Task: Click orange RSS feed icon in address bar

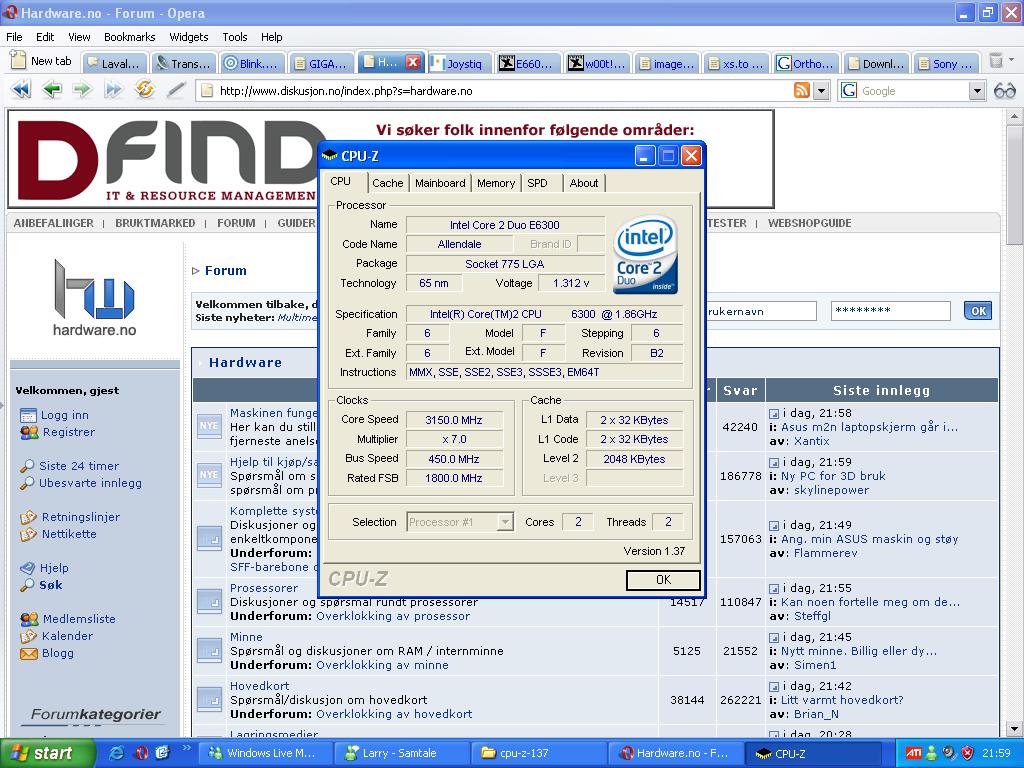Action: pyautogui.click(x=801, y=90)
